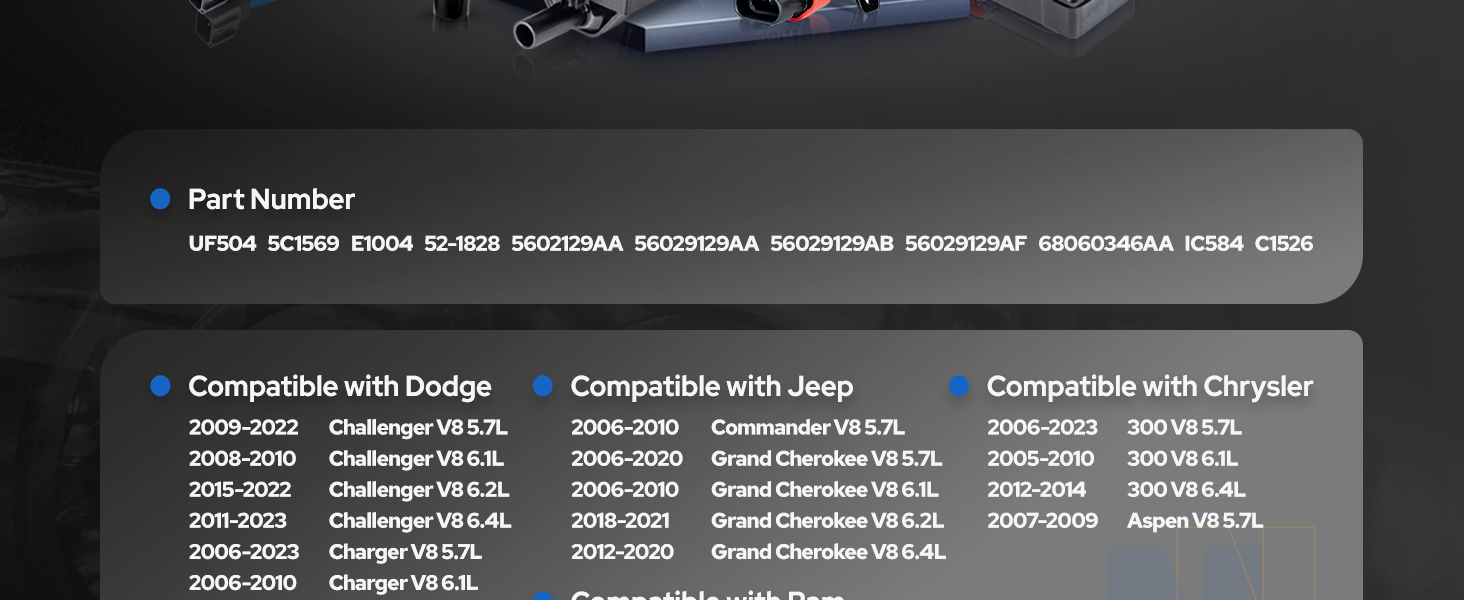Click Chrysler 300 V8 5.7L text

(x=1184, y=427)
